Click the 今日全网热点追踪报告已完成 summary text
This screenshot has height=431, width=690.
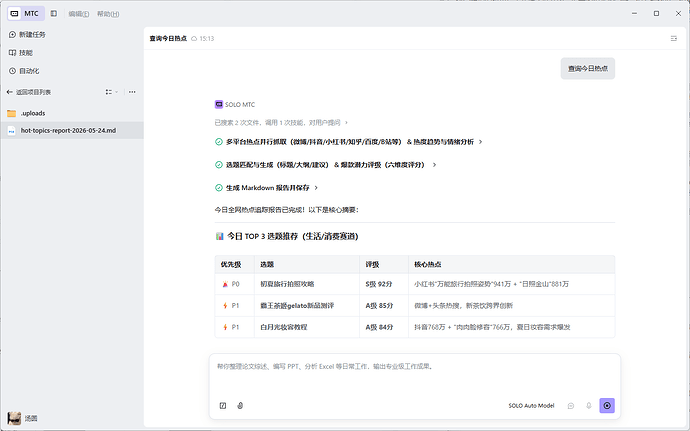(x=286, y=210)
